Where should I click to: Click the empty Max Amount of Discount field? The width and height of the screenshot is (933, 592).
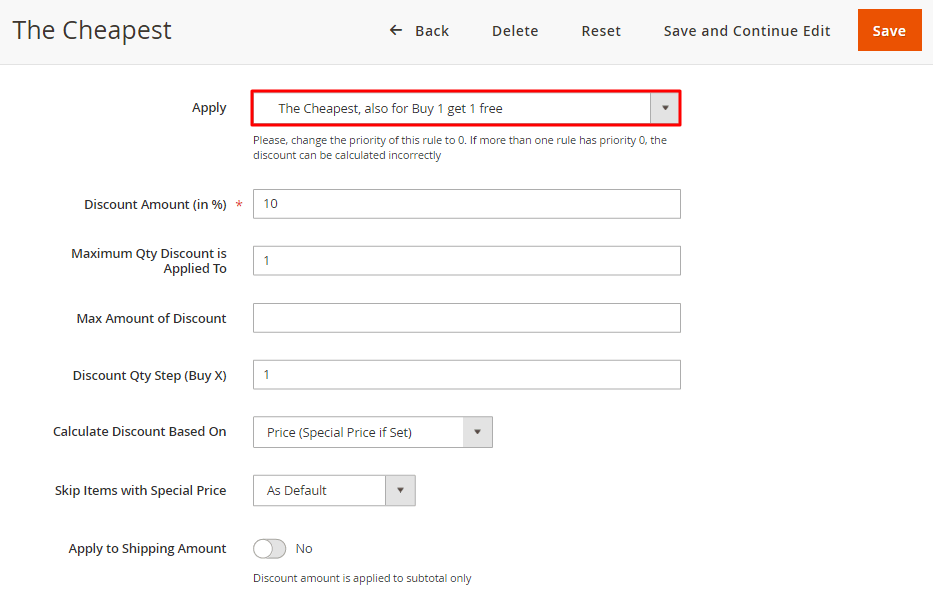click(466, 318)
